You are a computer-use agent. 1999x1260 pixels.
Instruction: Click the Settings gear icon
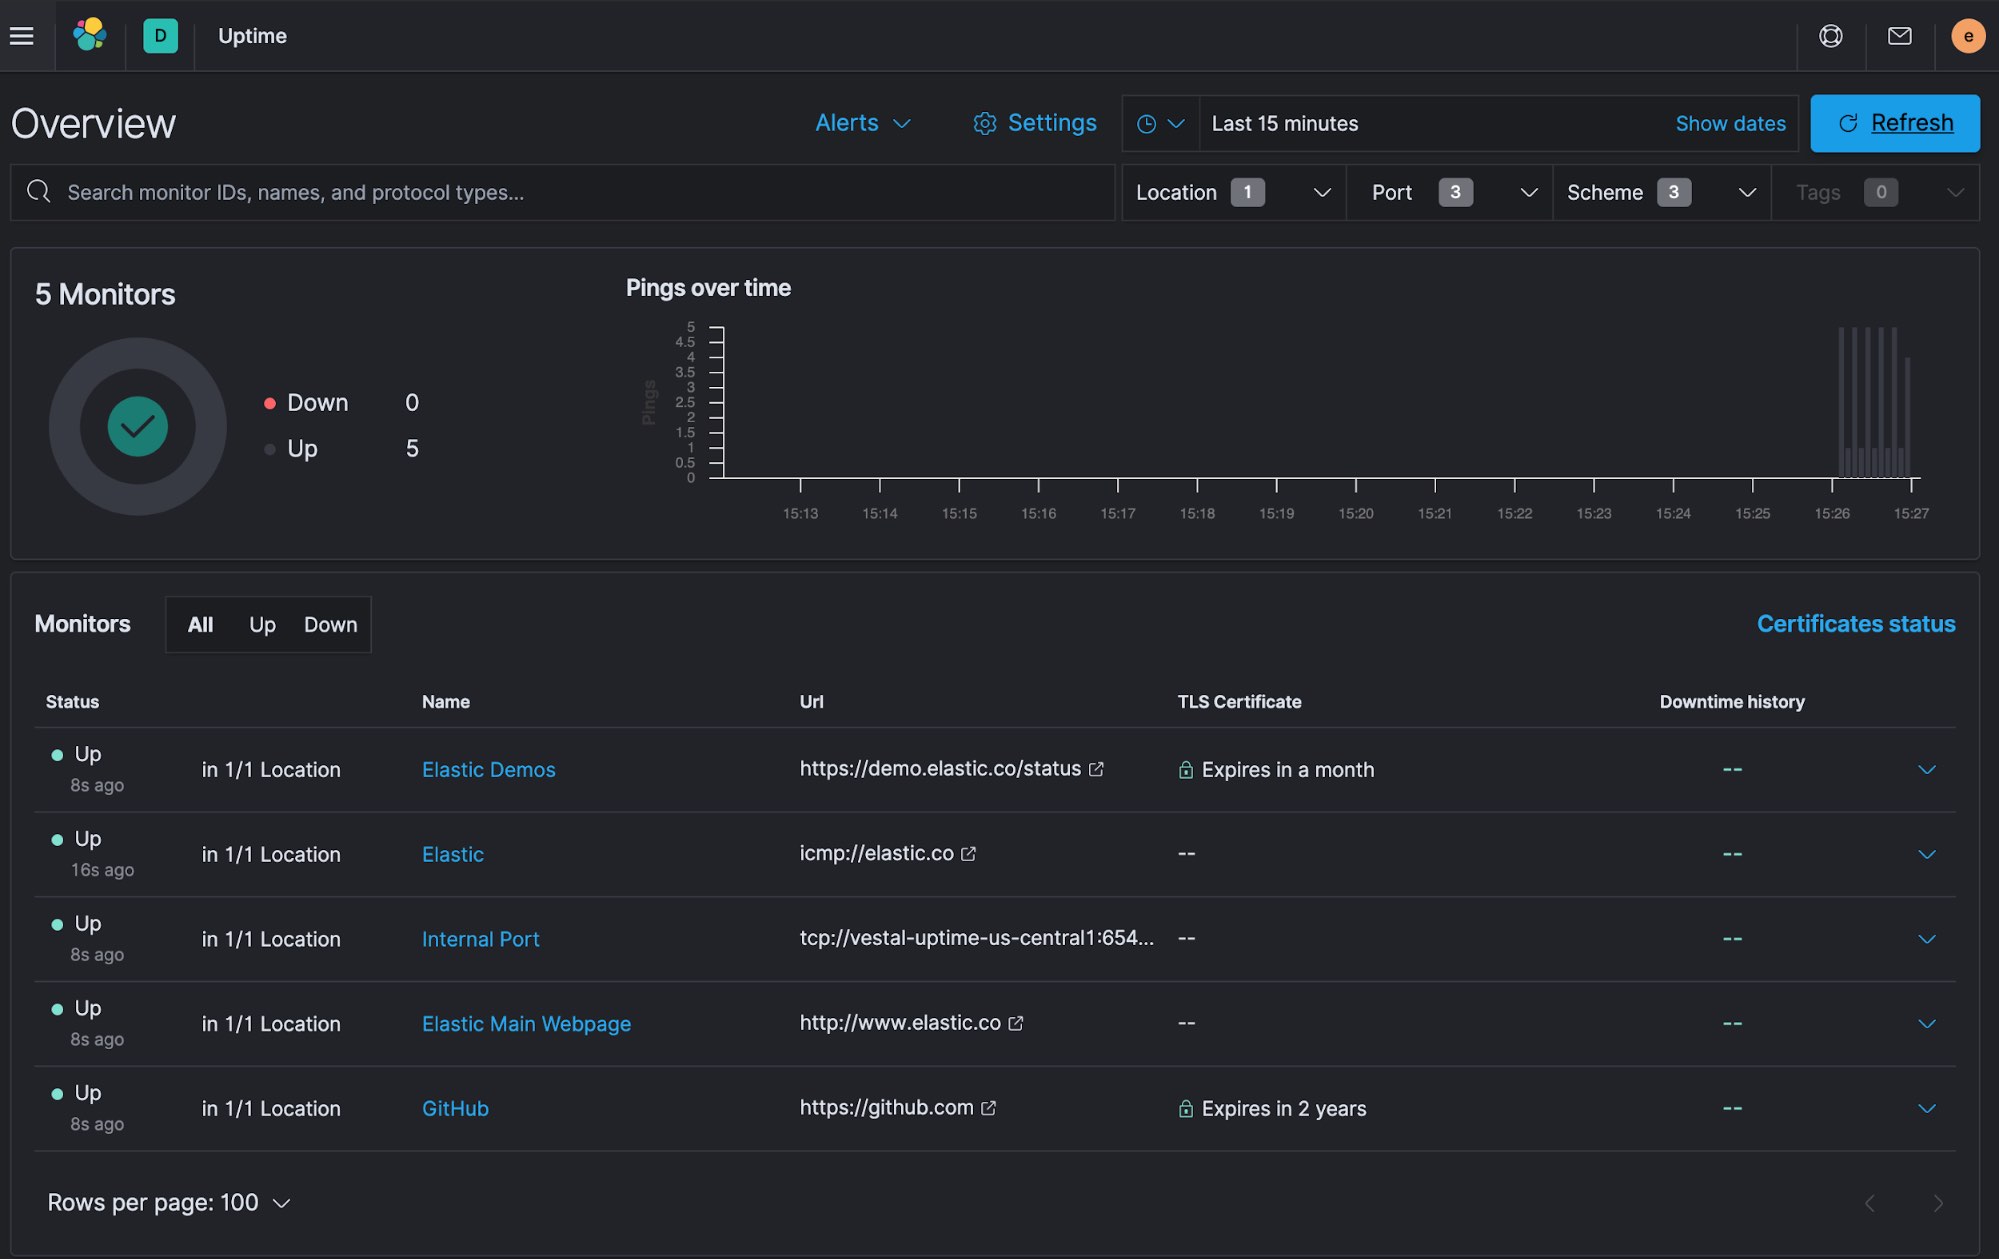click(985, 123)
